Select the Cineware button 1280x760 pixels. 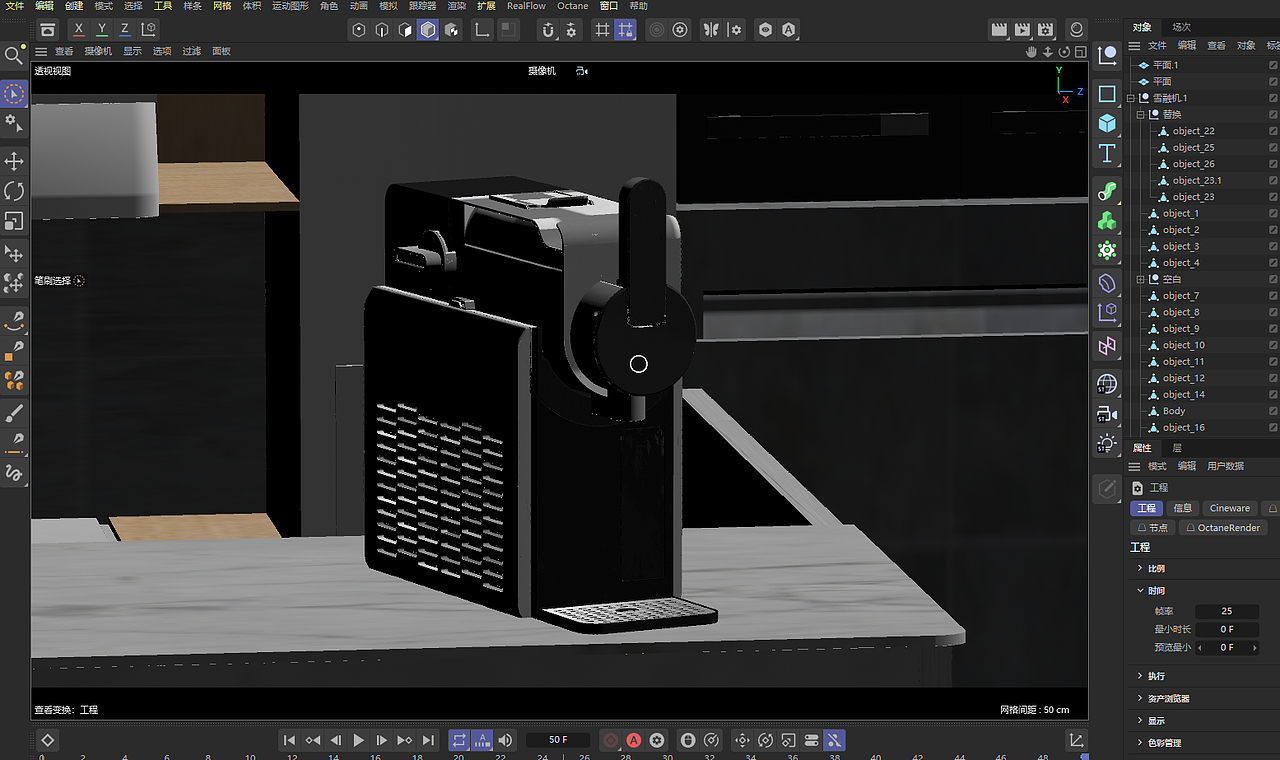point(1230,508)
